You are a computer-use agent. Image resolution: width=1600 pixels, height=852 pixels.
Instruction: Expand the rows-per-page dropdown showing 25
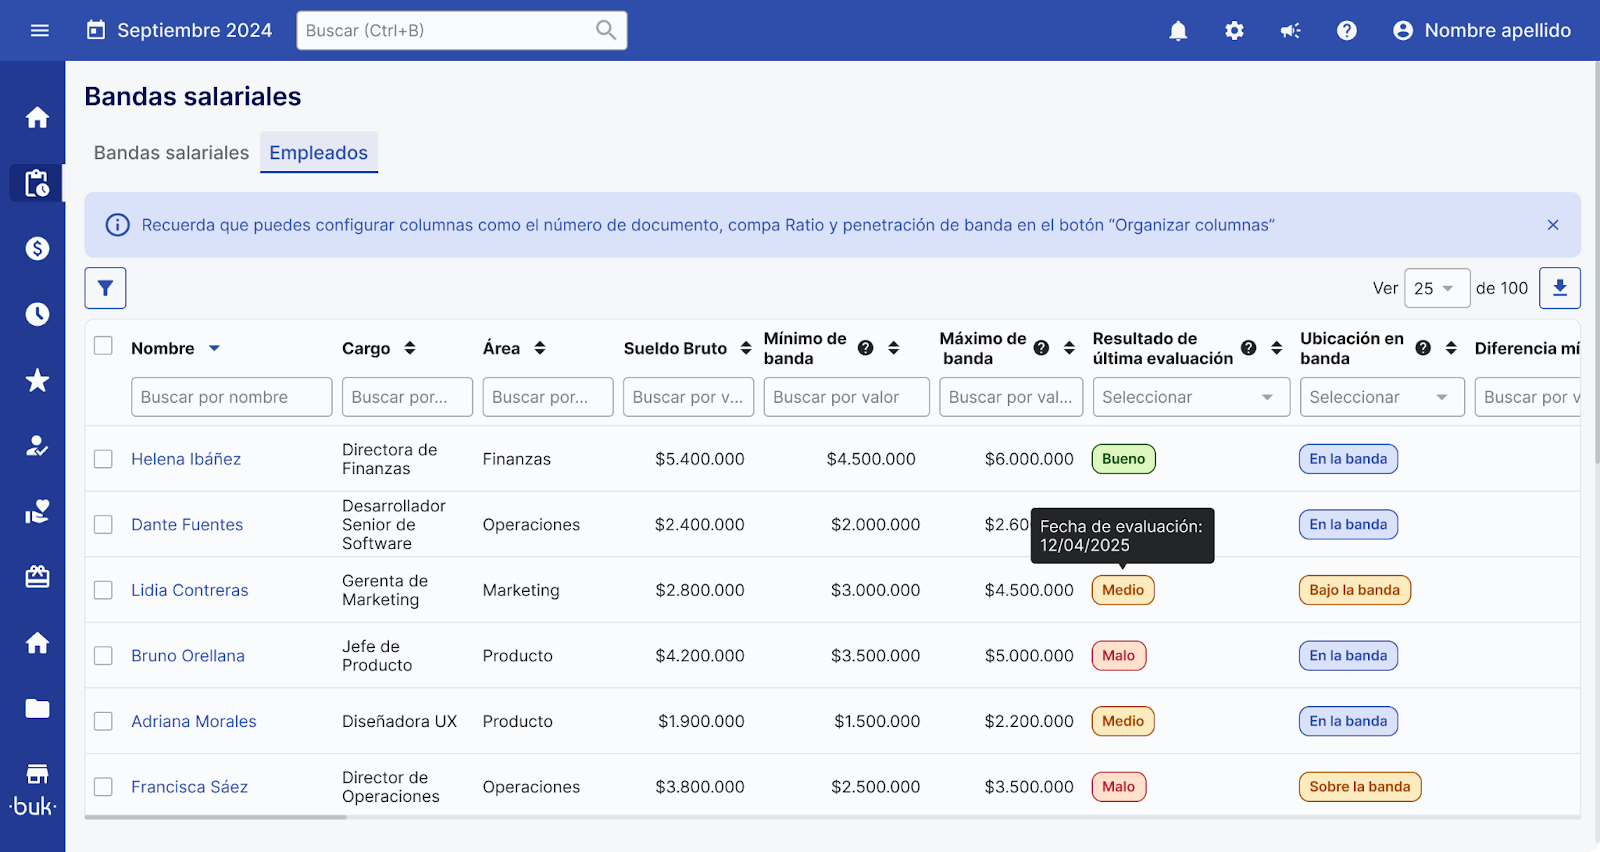pos(1436,288)
